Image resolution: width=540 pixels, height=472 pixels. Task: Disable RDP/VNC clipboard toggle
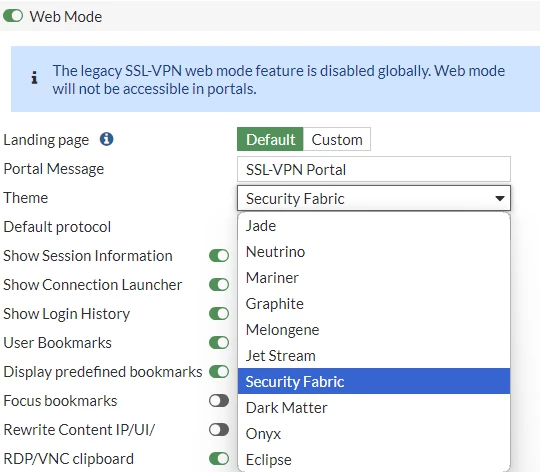point(219,459)
